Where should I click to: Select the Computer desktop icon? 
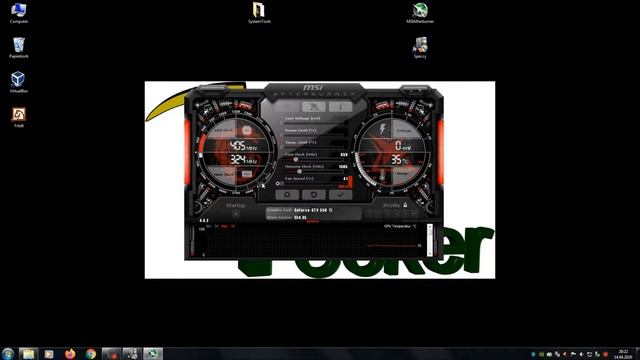click(18, 13)
